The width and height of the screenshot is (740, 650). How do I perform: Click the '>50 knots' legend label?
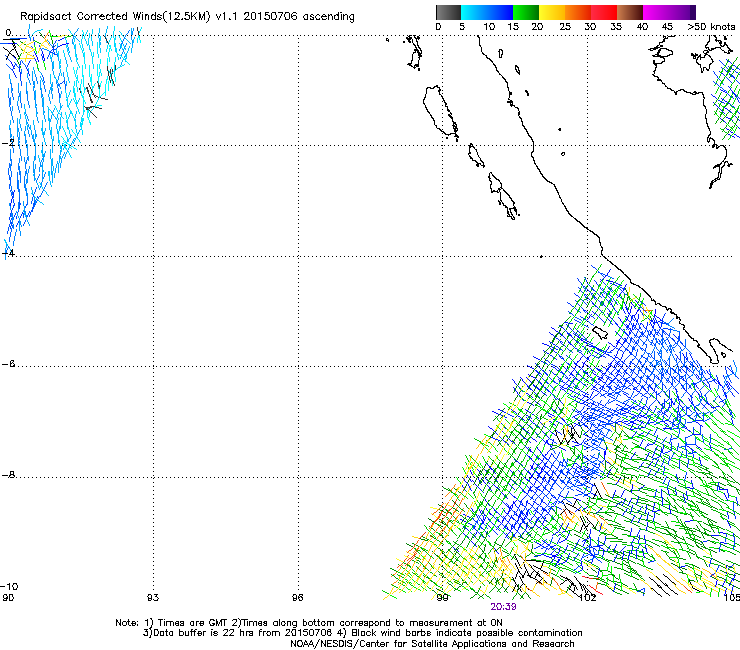click(x=711, y=26)
